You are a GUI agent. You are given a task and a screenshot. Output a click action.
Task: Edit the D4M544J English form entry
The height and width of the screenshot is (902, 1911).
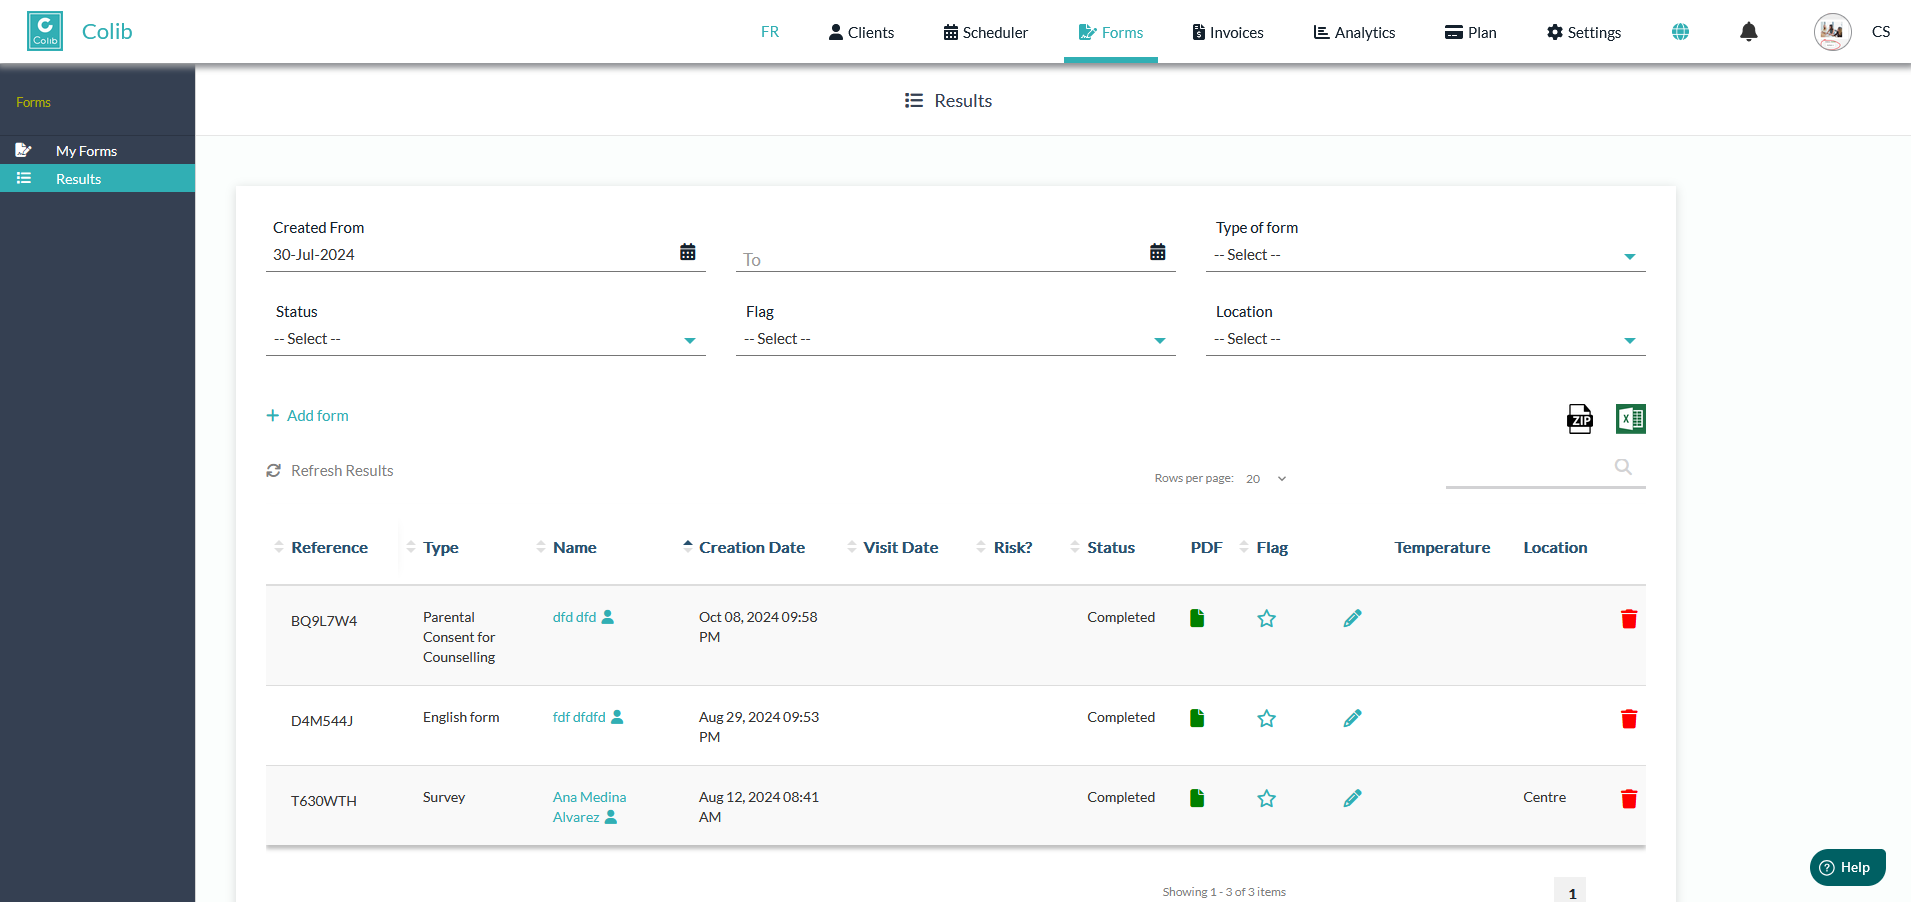tap(1352, 719)
